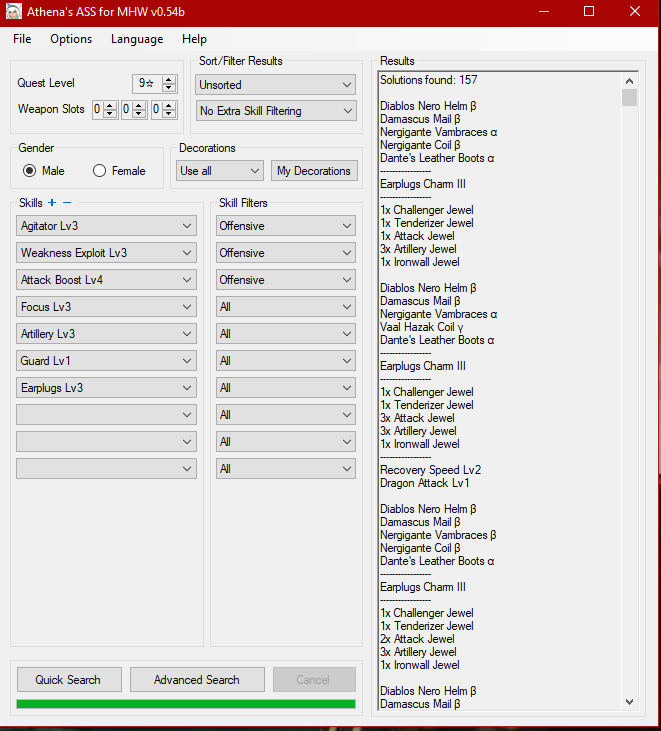Open the File menu
Image resolution: width=661 pixels, height=731 pixels.
click(x=22, y=39)
